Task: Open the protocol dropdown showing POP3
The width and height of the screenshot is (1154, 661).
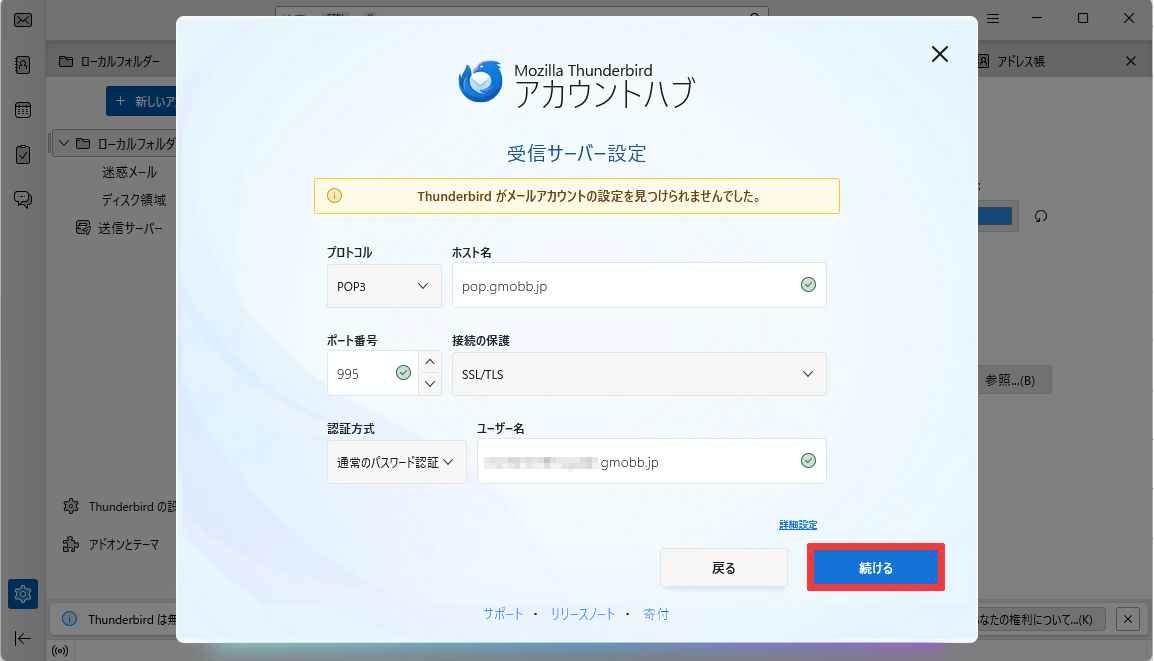Action: click(x=384, y=285)
